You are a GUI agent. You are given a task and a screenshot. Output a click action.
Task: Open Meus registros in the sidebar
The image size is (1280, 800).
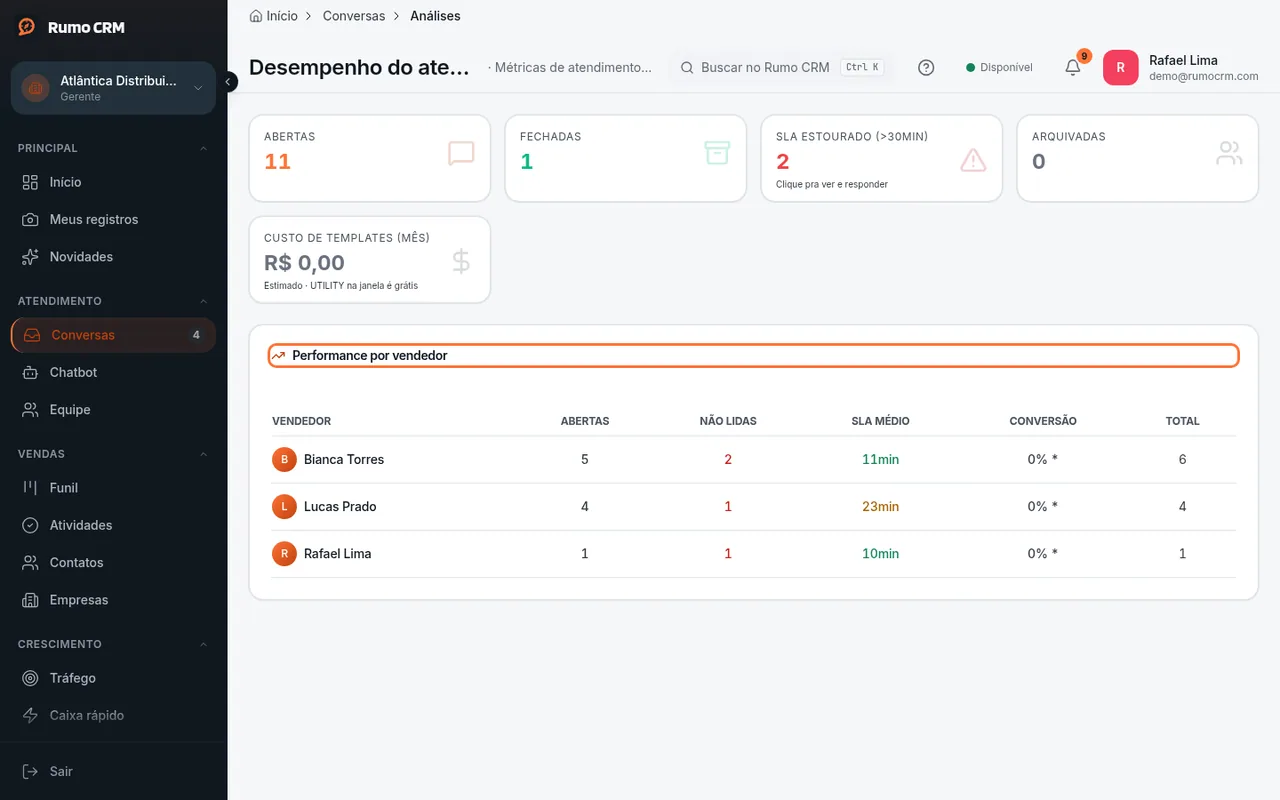pyautogui.click(x=113, y=220)
